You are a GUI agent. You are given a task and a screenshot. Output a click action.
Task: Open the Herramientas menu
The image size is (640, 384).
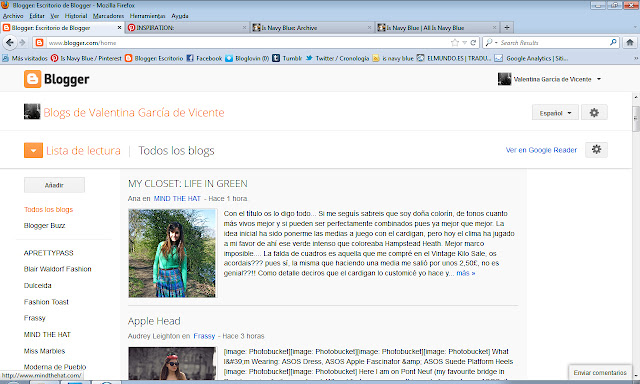tap(147, 16)
